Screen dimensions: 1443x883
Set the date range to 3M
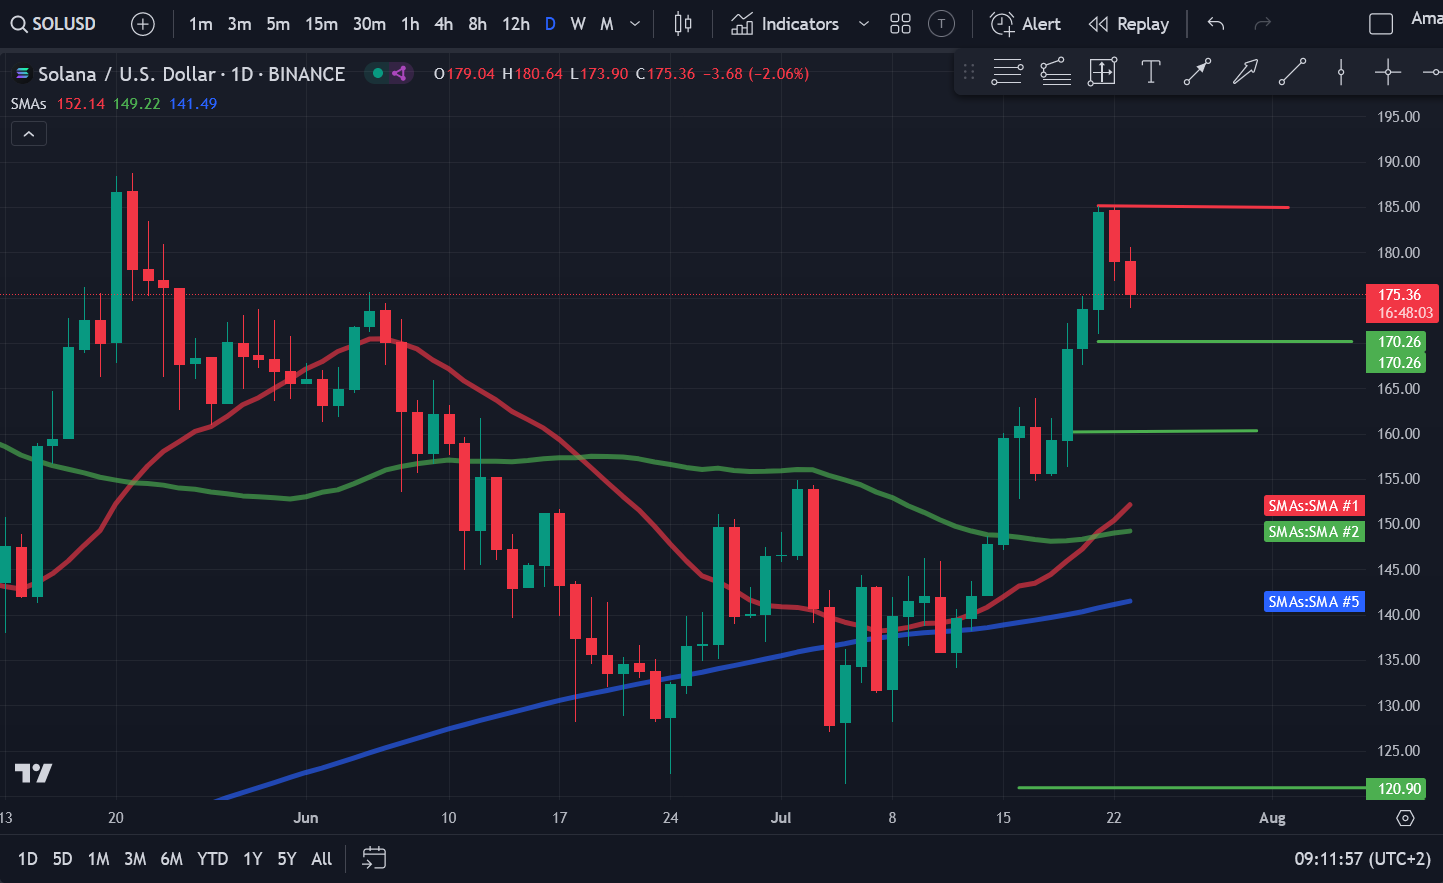point(135,859)
